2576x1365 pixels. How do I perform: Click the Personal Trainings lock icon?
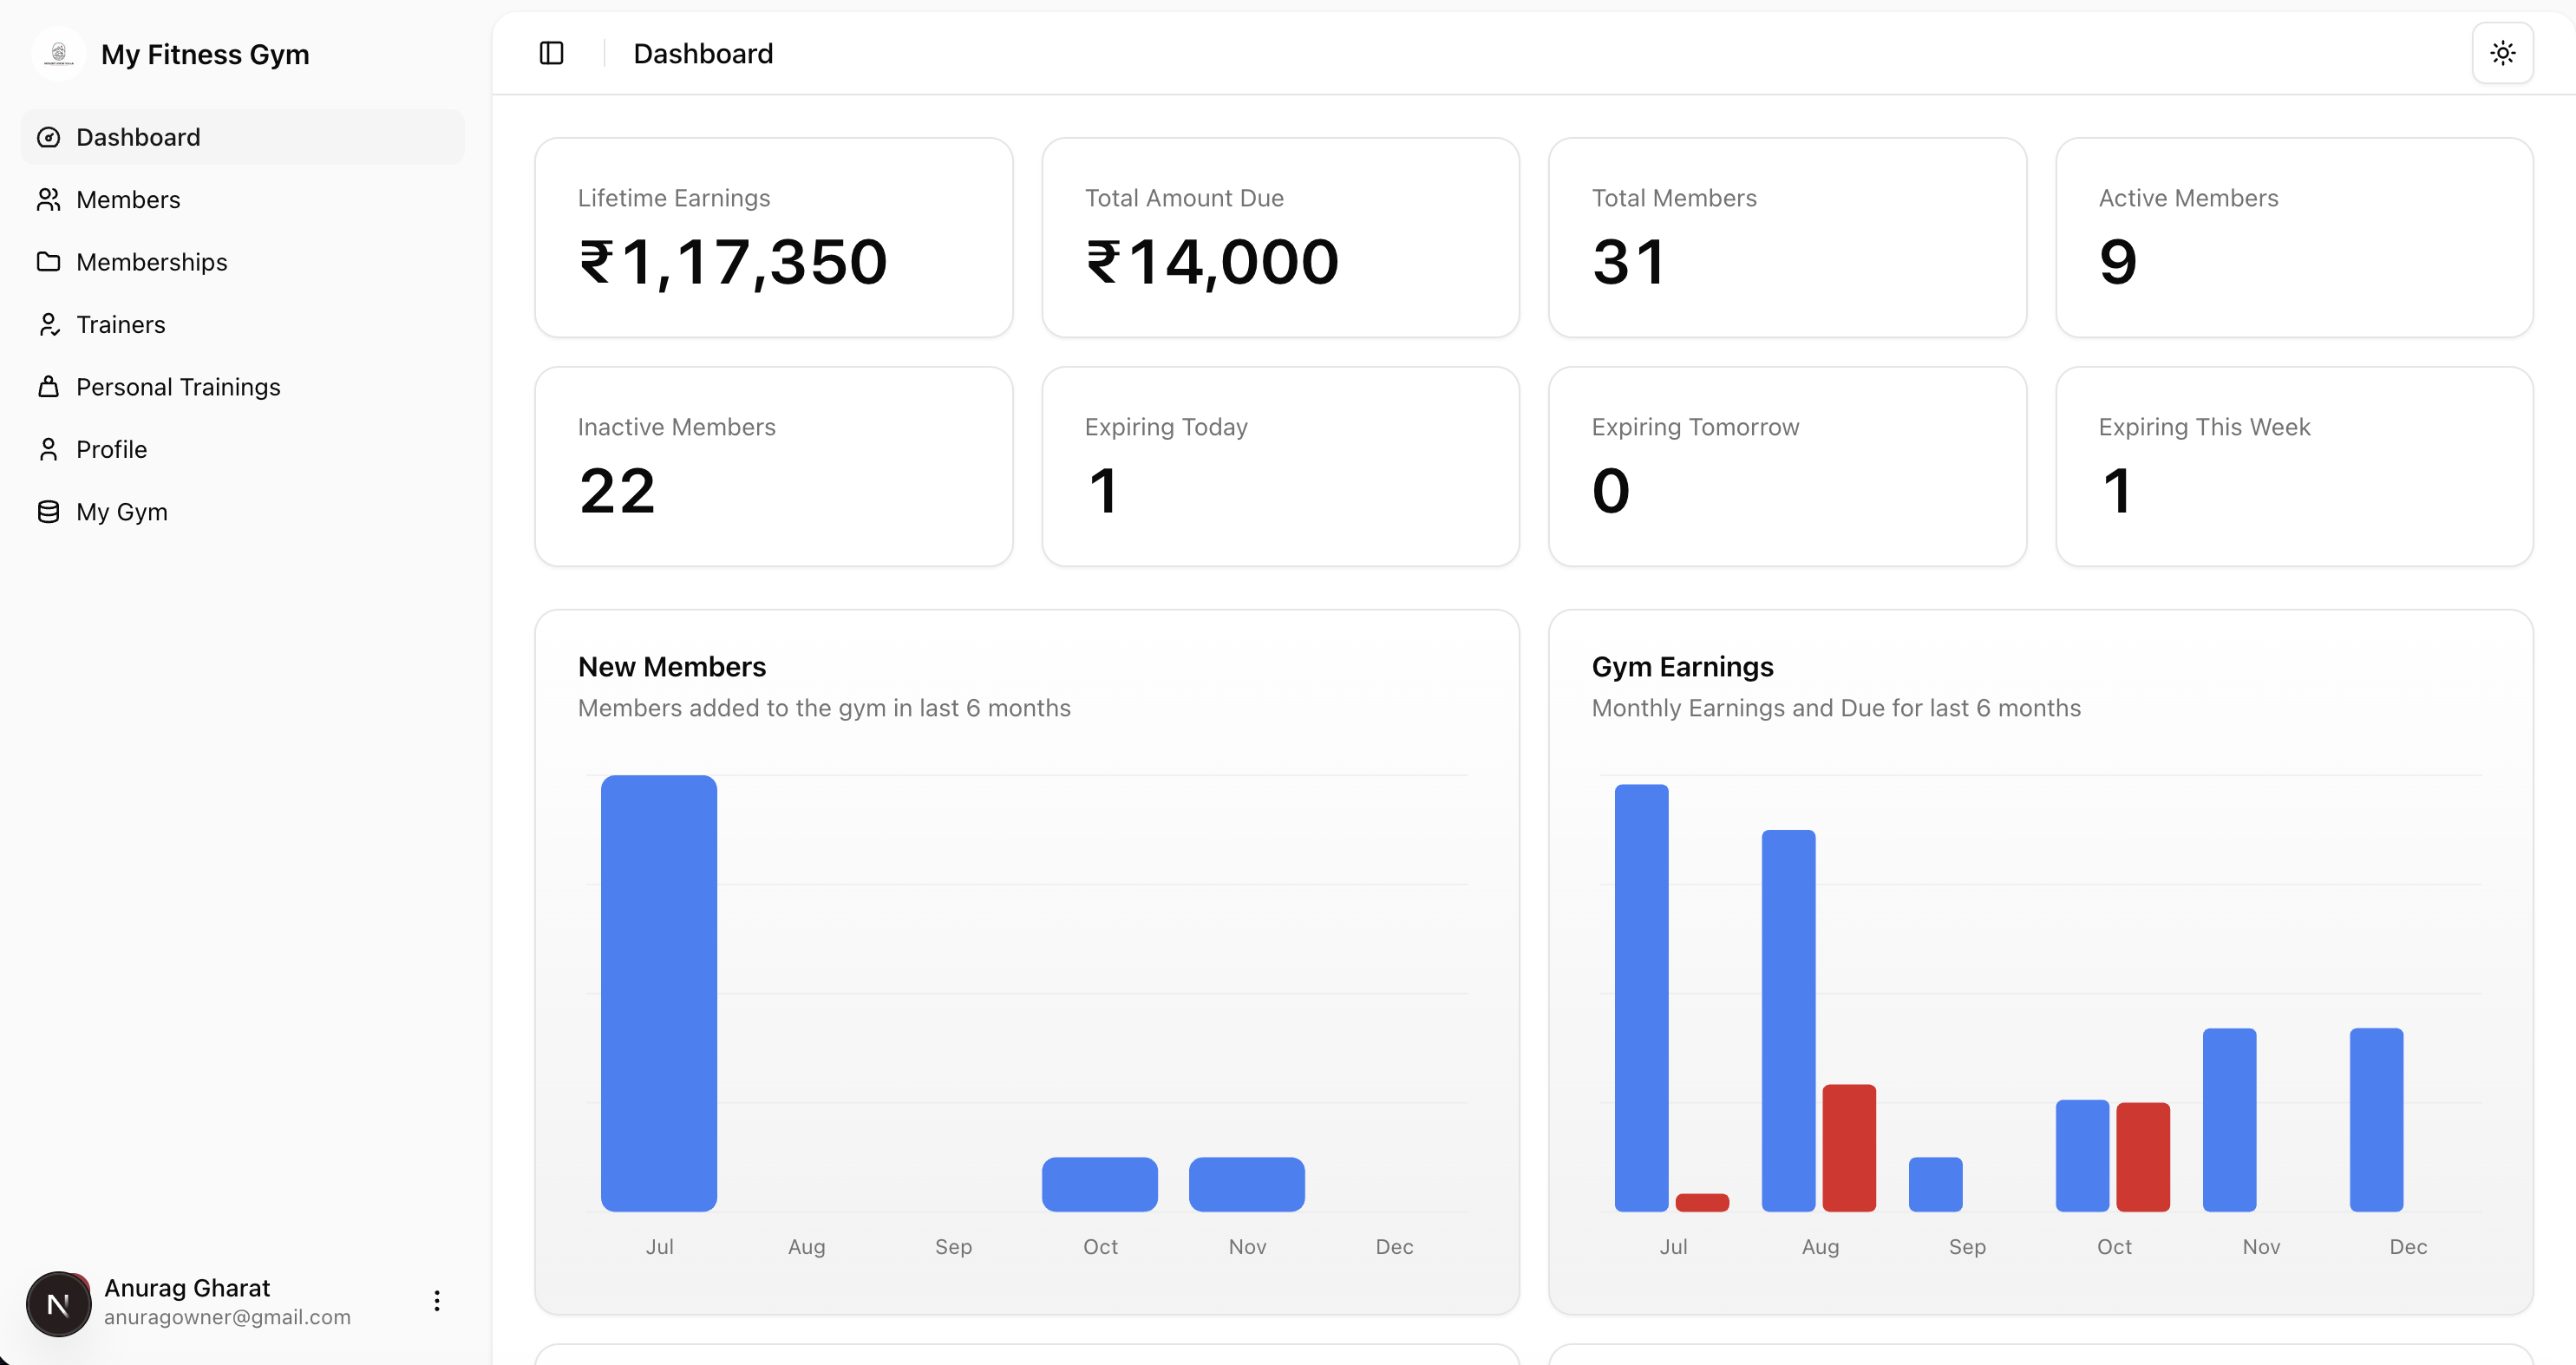coord(48,386)
